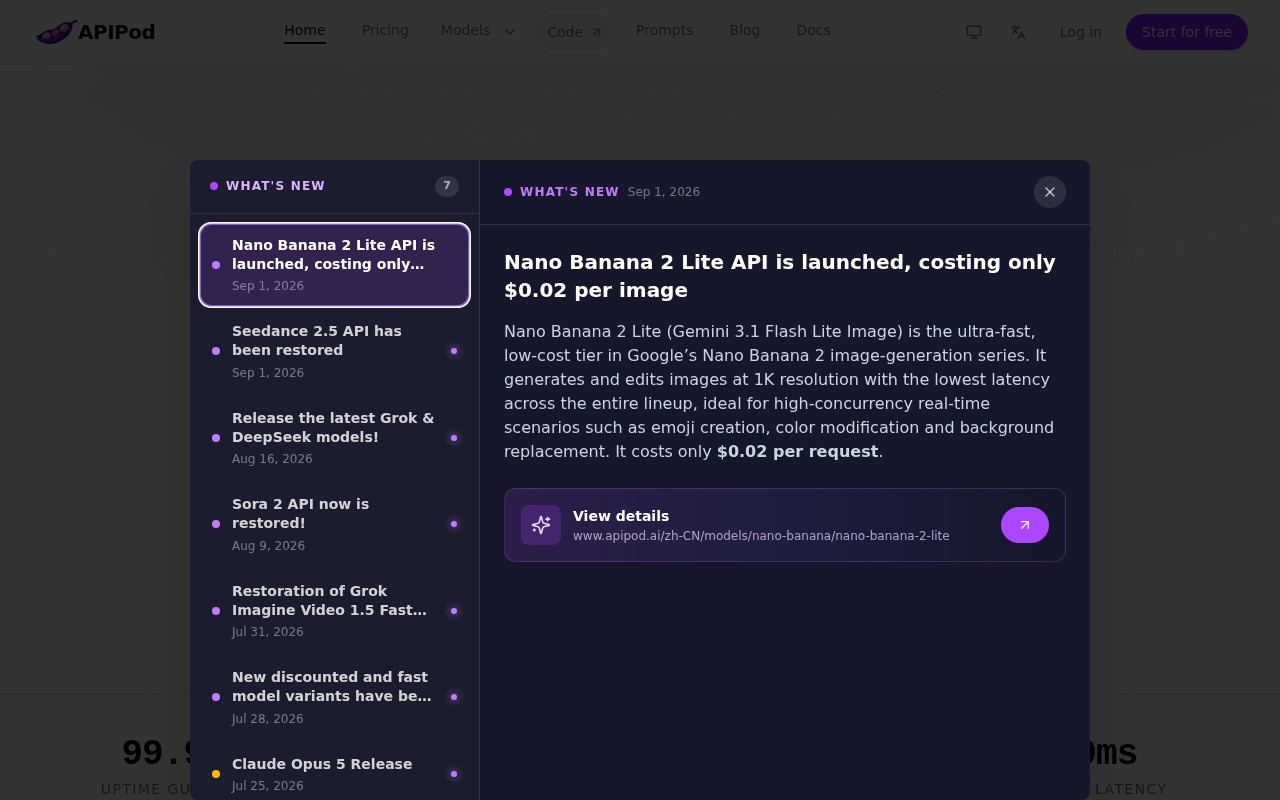Screen dimensions: 1280x800
Task: Close the What's New dialog
Action: tap(1050, 192)
